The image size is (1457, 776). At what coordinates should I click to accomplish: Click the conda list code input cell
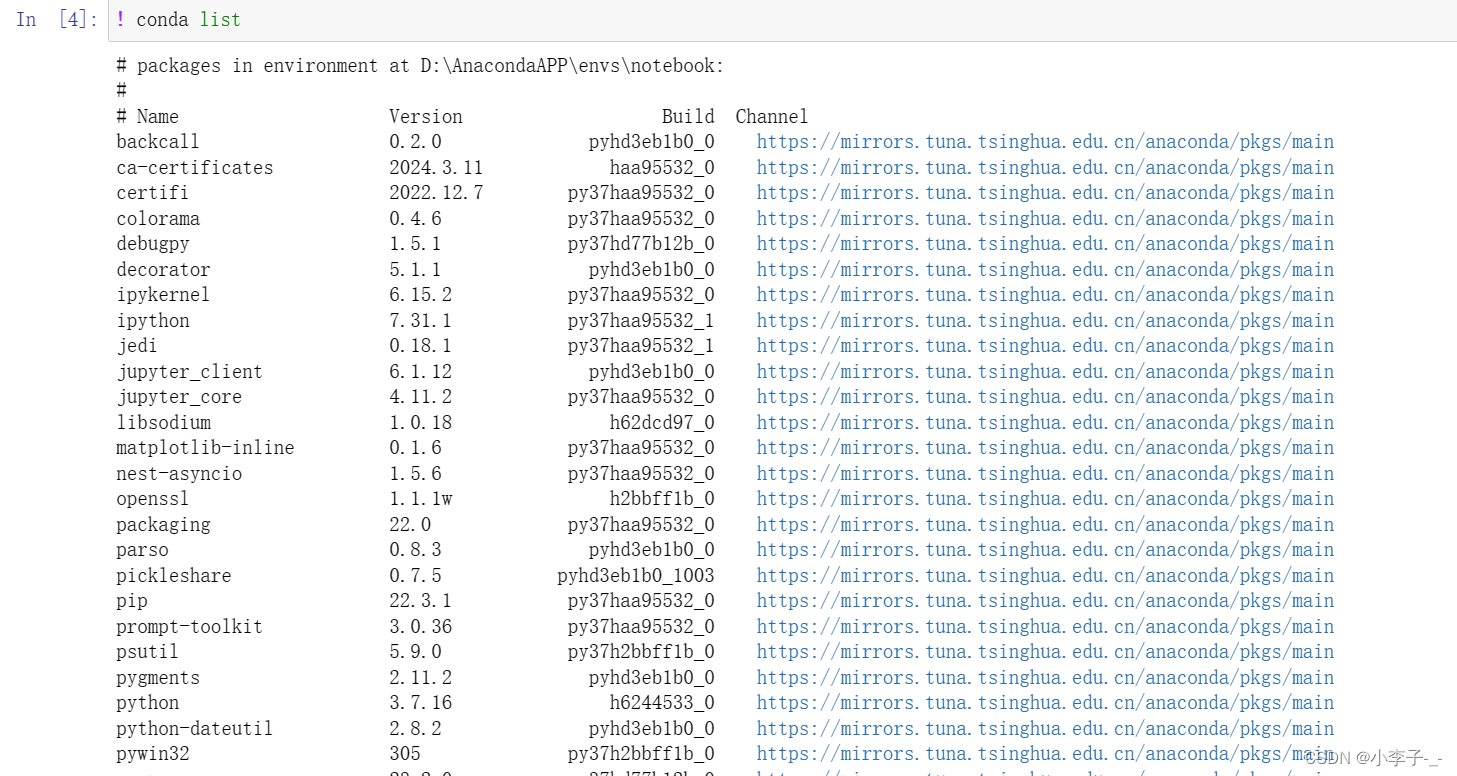pyautogui.click(x=782, y=20)
